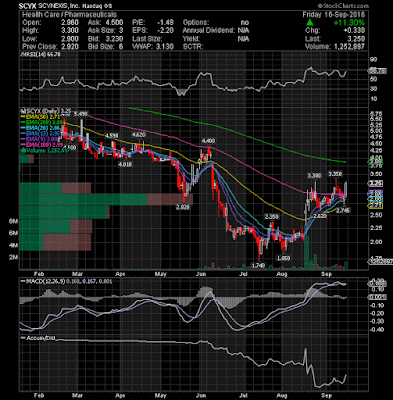Click the Yield label

point(191,39)
